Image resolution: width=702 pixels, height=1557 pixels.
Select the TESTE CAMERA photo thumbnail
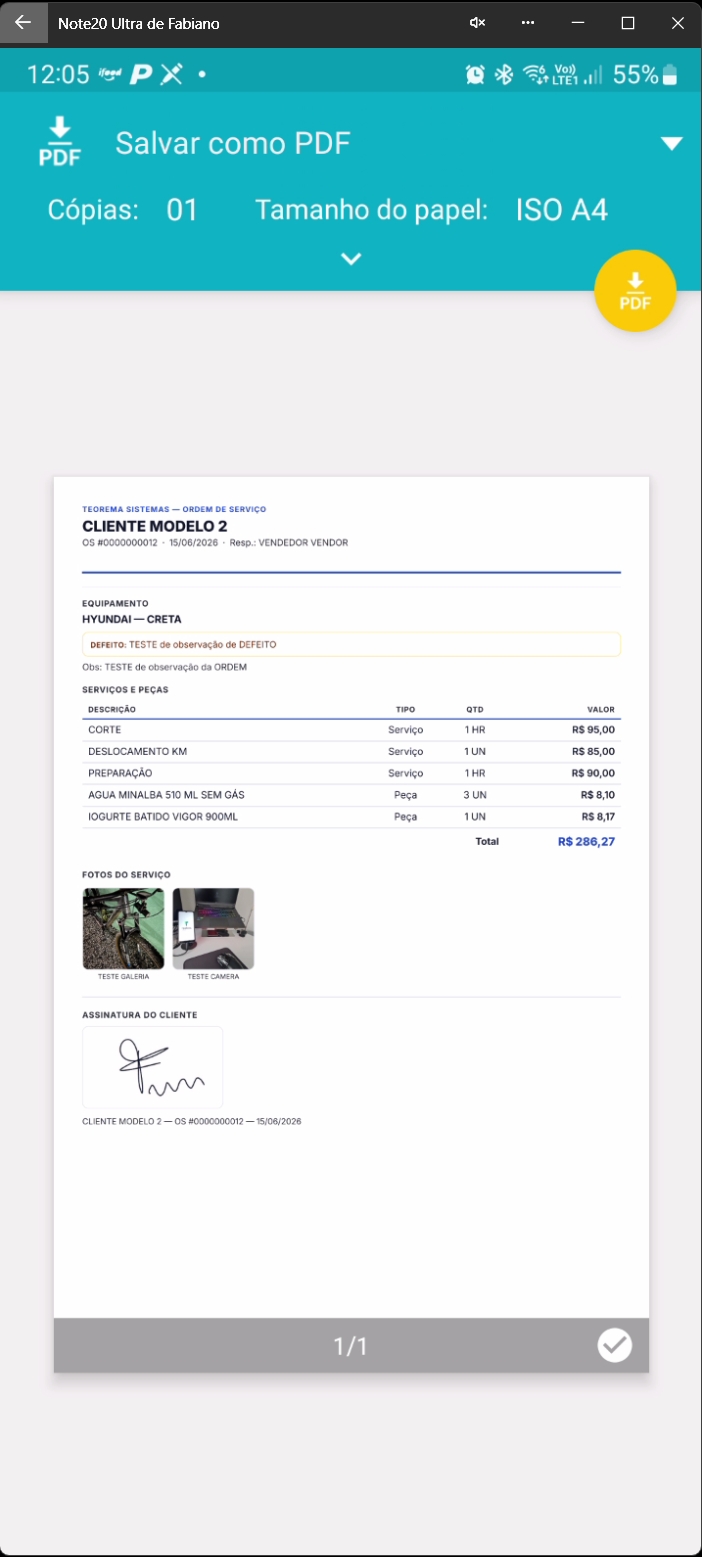[213, 929]
